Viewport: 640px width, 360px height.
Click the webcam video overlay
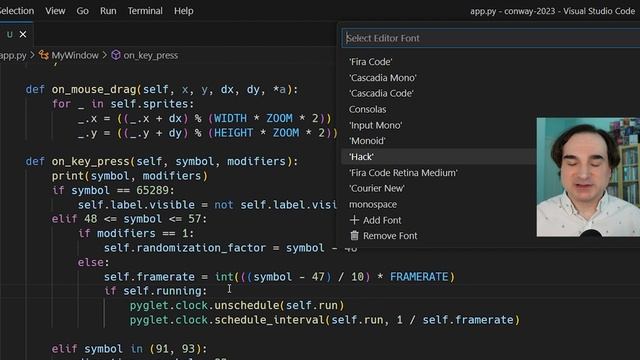(588, 177)
